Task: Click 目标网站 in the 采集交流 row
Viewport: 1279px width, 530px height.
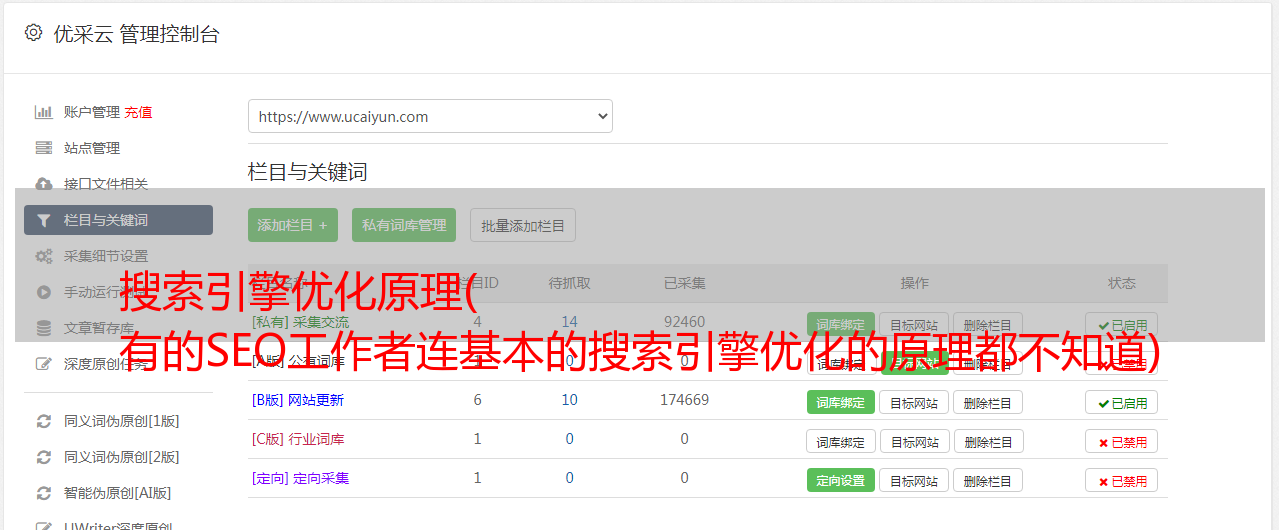Action: coord(914,324)
